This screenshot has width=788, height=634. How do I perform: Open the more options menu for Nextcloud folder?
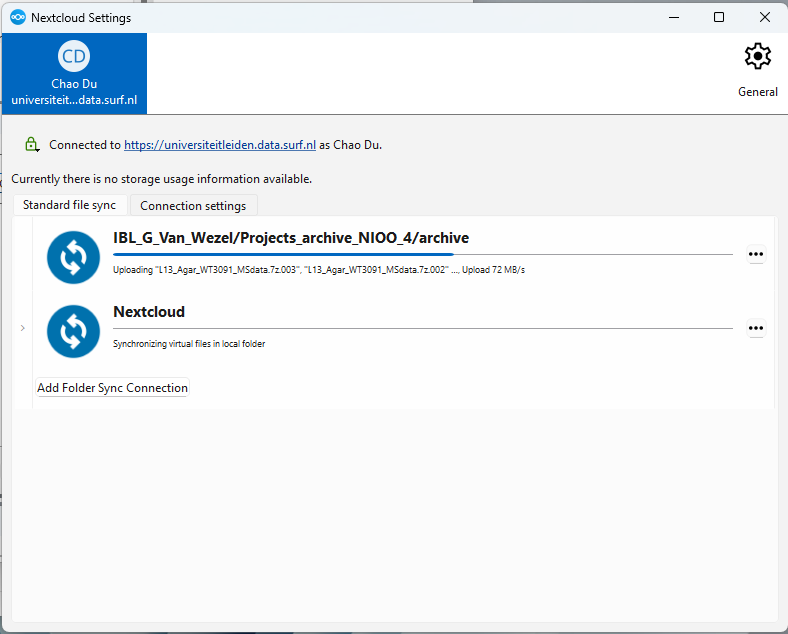coord(756,329)
